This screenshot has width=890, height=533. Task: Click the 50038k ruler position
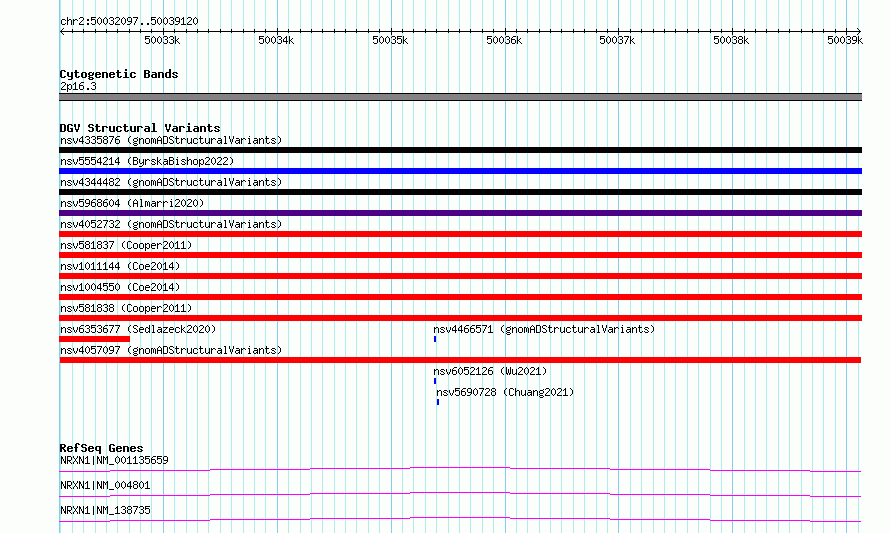tap(731, 40)
